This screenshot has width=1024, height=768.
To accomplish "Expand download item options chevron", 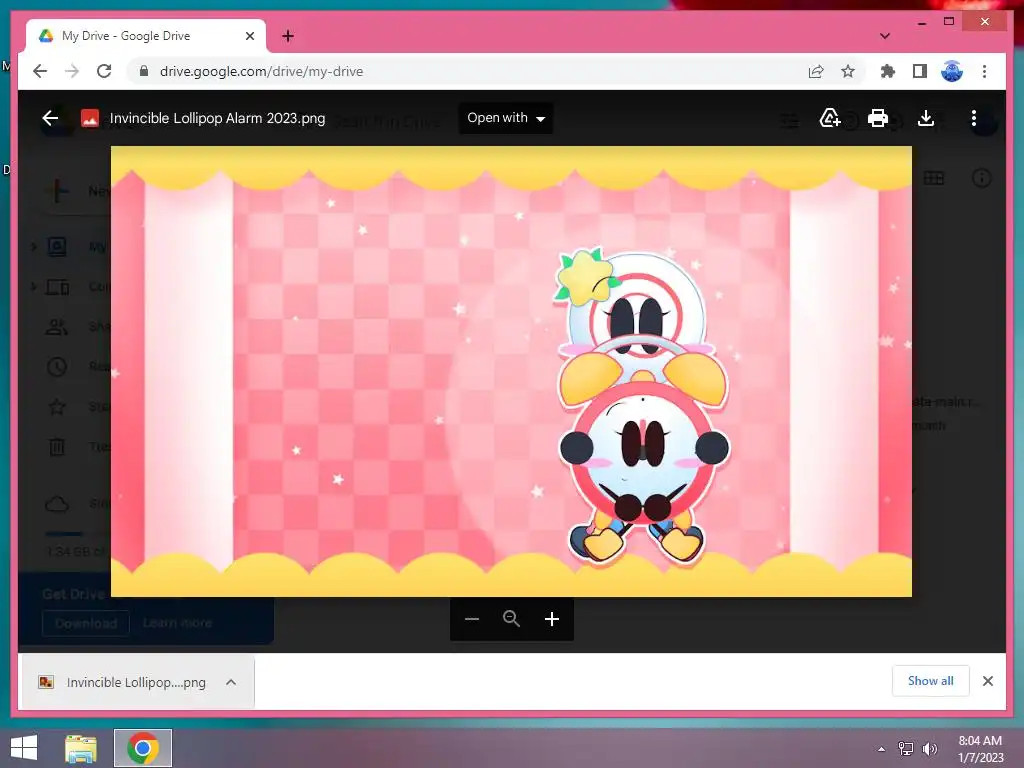I will tap(231, 682).
